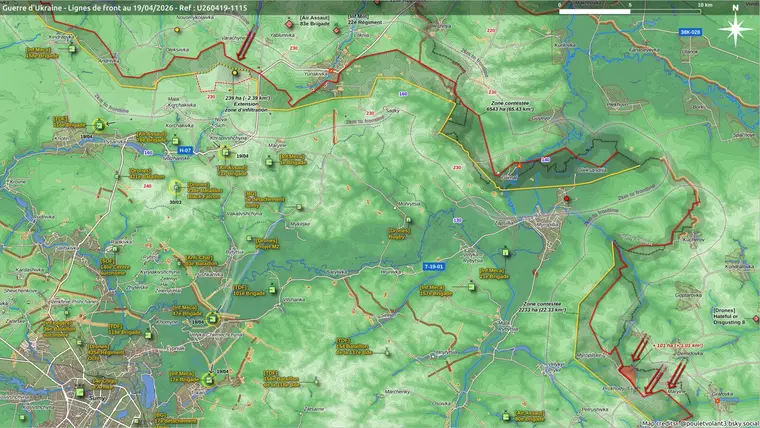Click the 21e Brigade Inf Meca marker

[506, 252]
